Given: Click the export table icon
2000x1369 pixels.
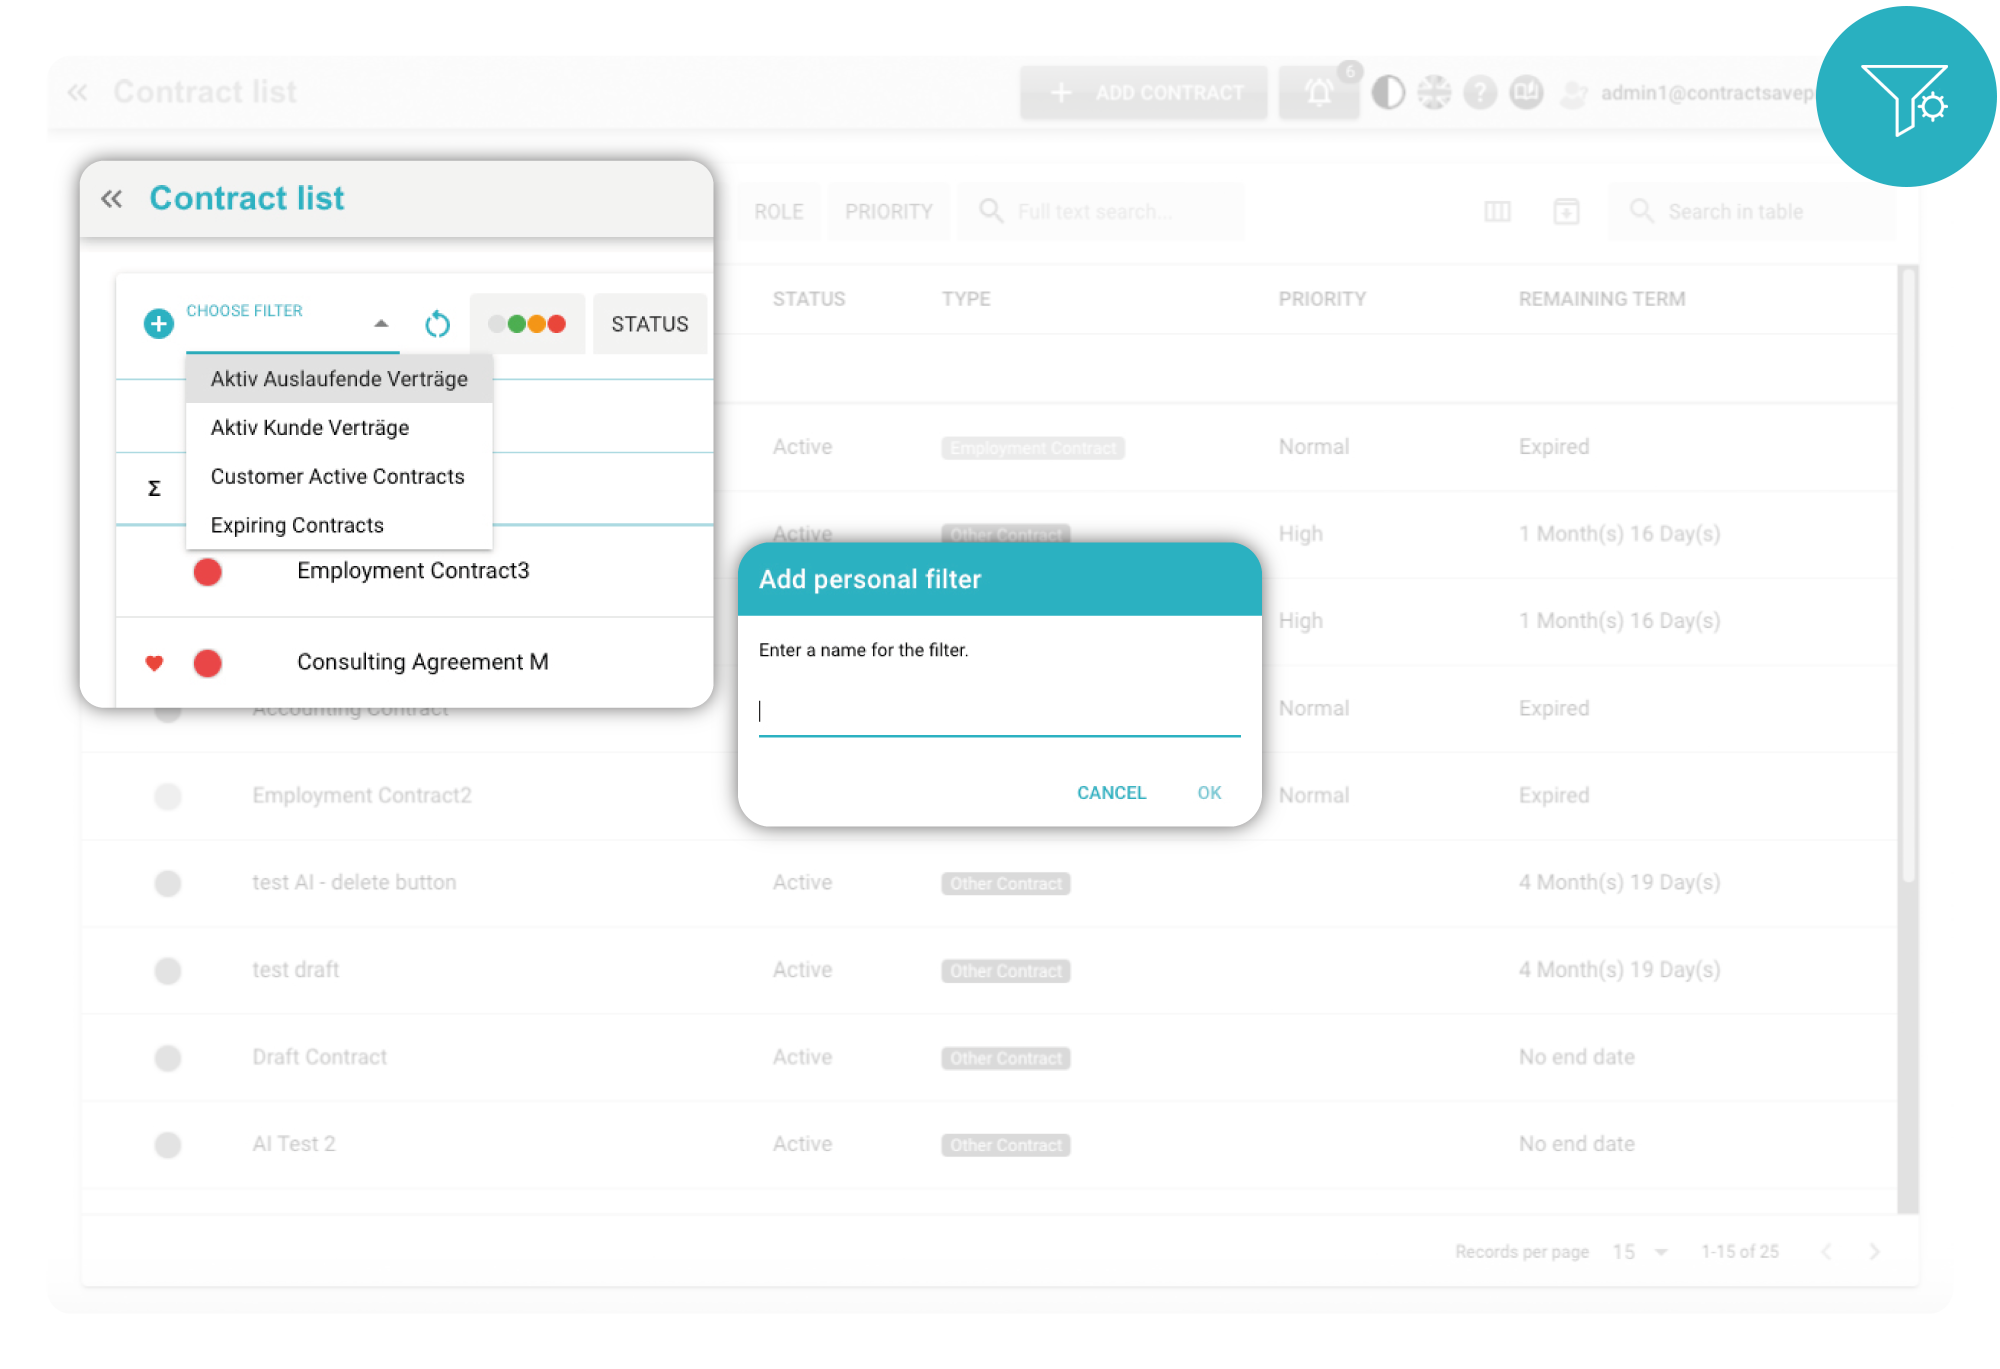Looking at the screenshot, I should point(1566,212).
